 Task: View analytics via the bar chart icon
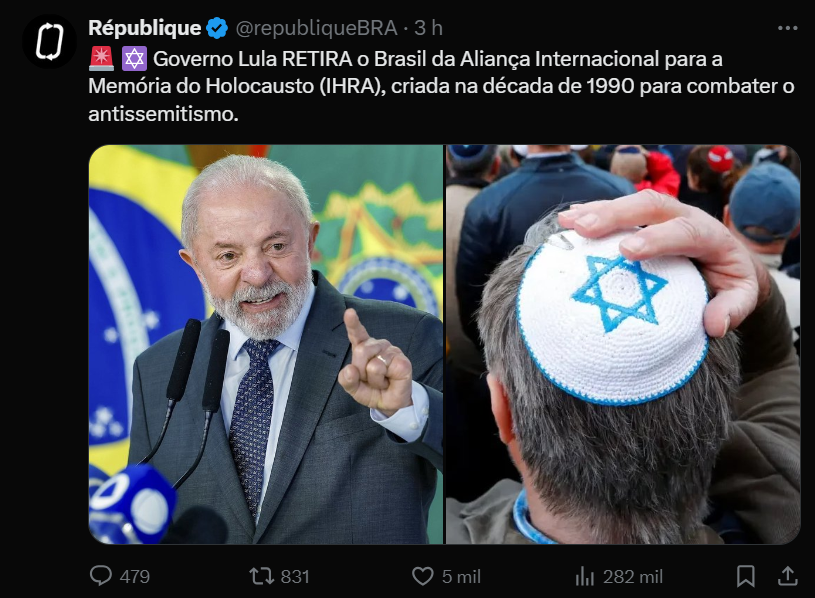[x=585, y=576]
